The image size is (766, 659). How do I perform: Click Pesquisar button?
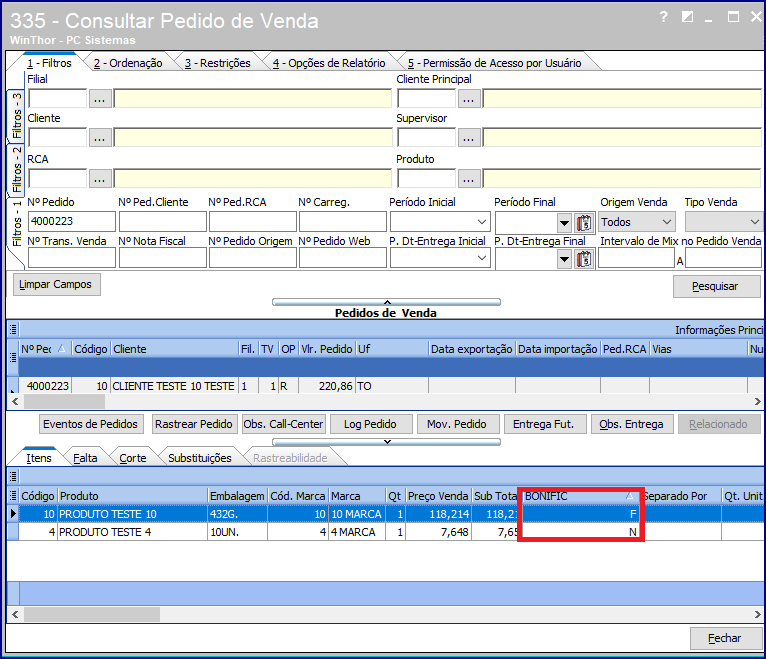click(717, 286)
